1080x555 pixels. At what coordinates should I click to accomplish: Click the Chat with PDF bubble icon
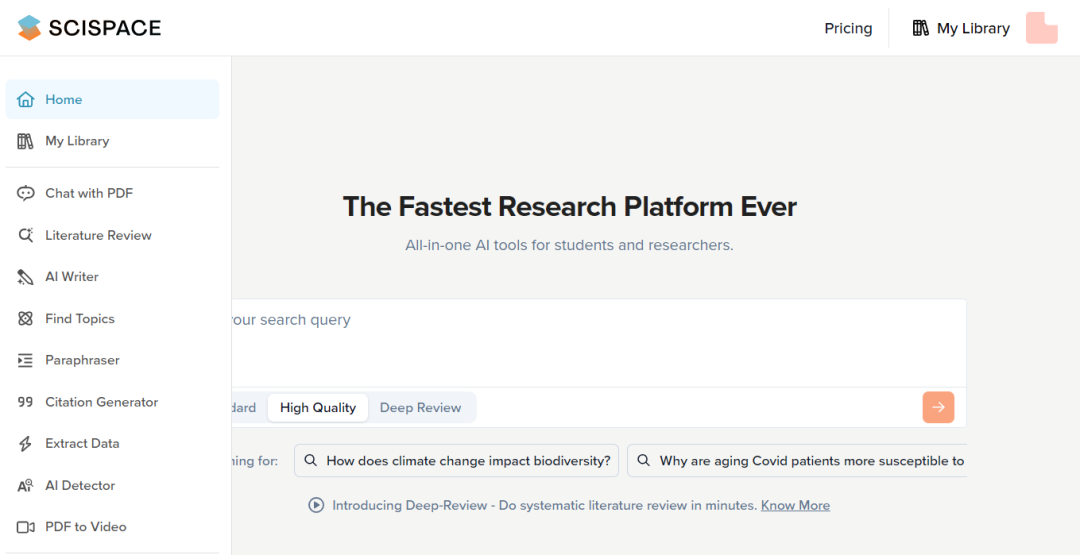click(25, 193)
